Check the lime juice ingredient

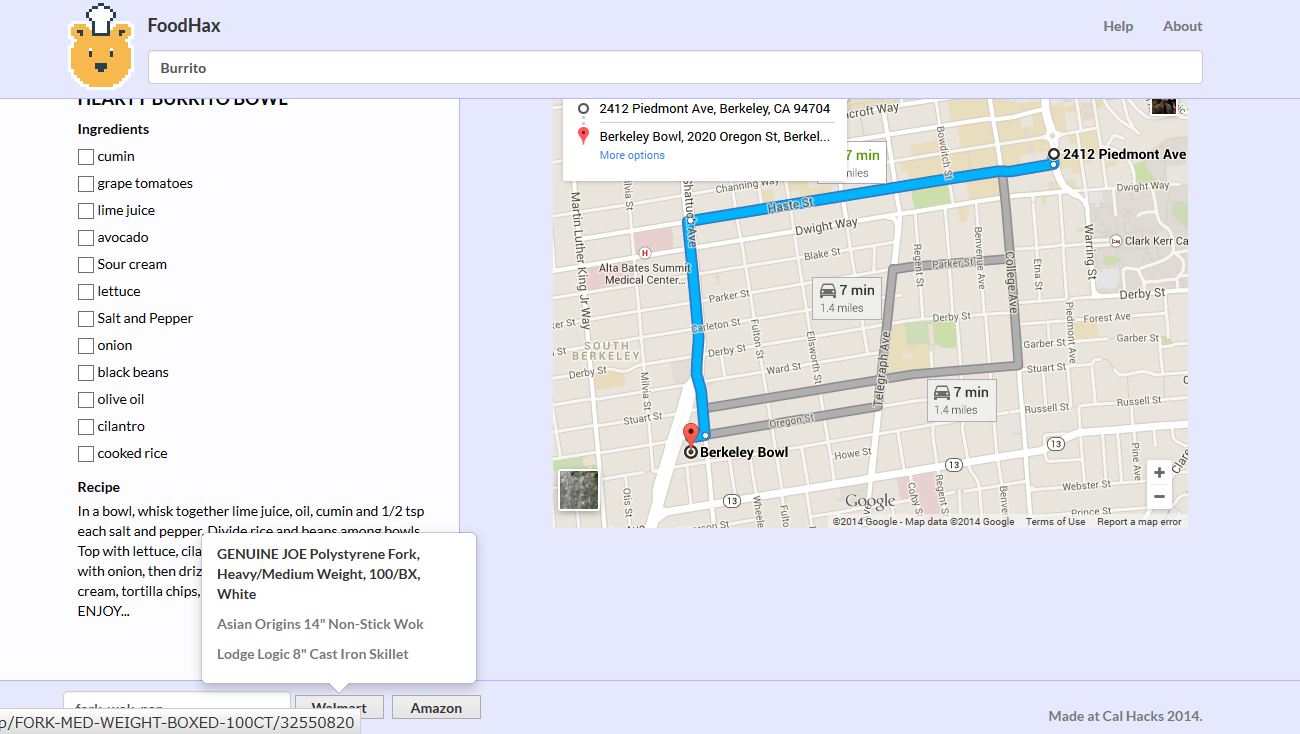pyautogui.click(x=86, y=211)
